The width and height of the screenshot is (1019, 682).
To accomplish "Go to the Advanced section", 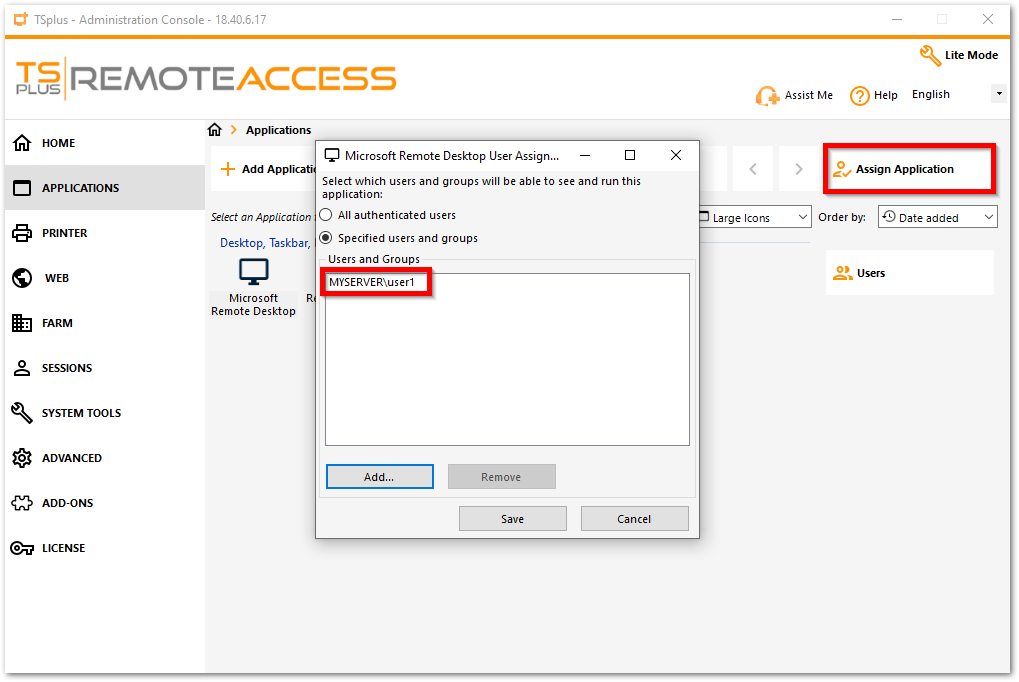I will pyautogui.click(x=71, y=458).
